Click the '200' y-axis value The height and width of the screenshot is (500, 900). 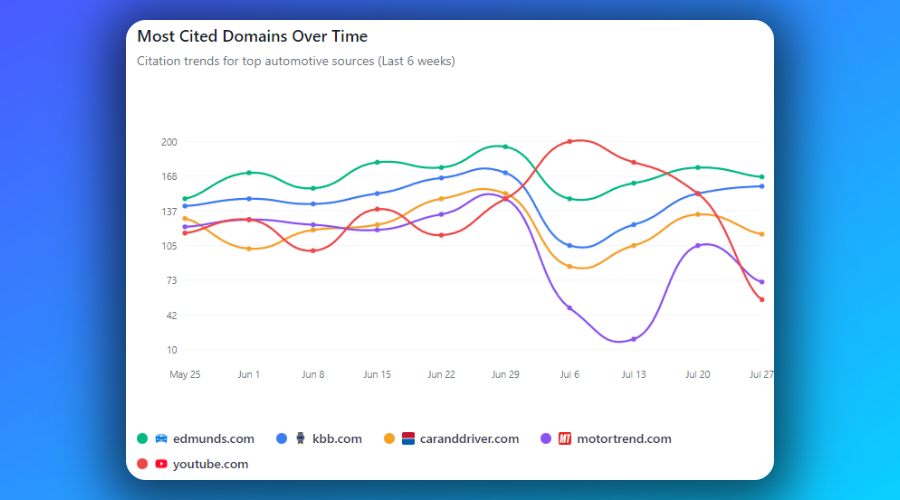coord(169,142)
